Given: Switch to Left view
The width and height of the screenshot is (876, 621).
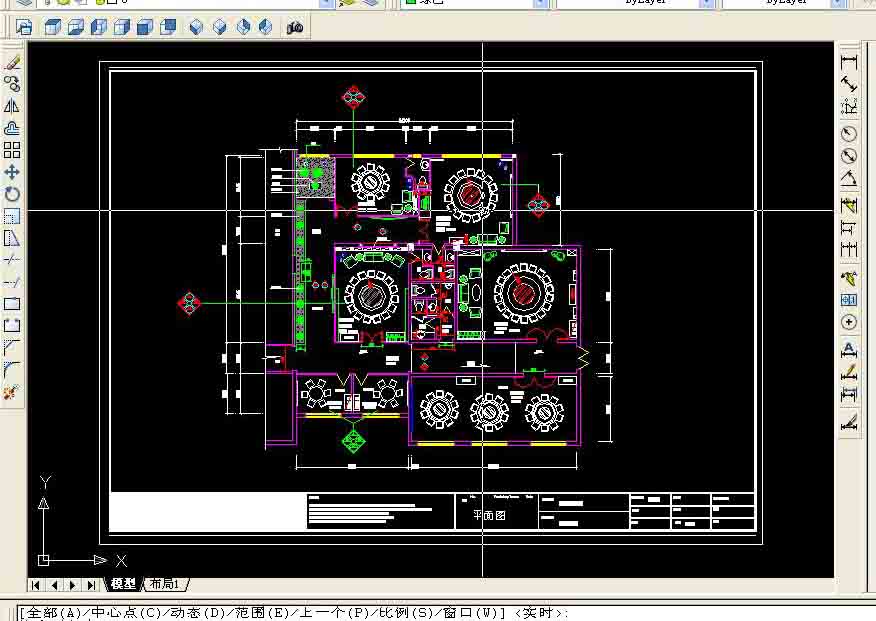Looking at the screenshot, I should [99, 27].
